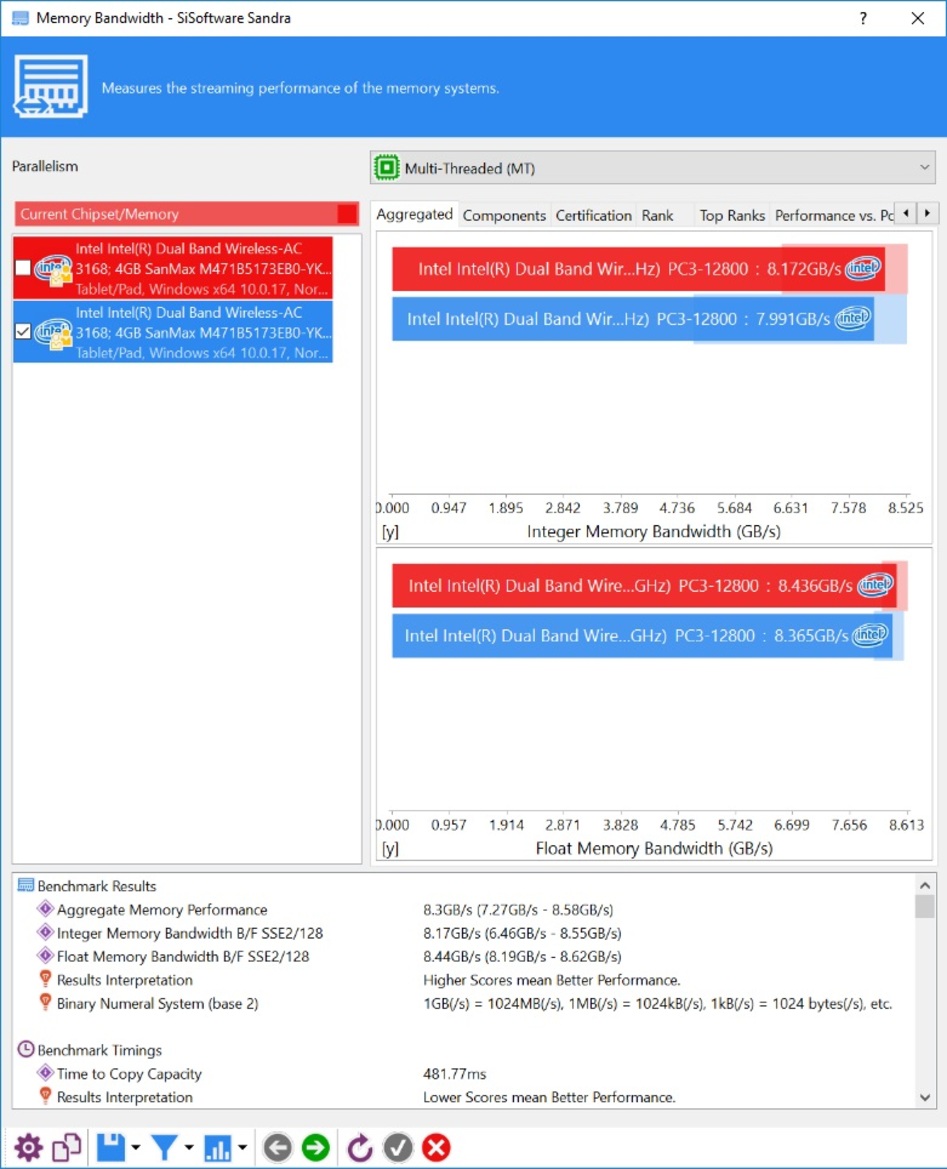Click the [y] label under the Float chart

(x=390, y=848)
